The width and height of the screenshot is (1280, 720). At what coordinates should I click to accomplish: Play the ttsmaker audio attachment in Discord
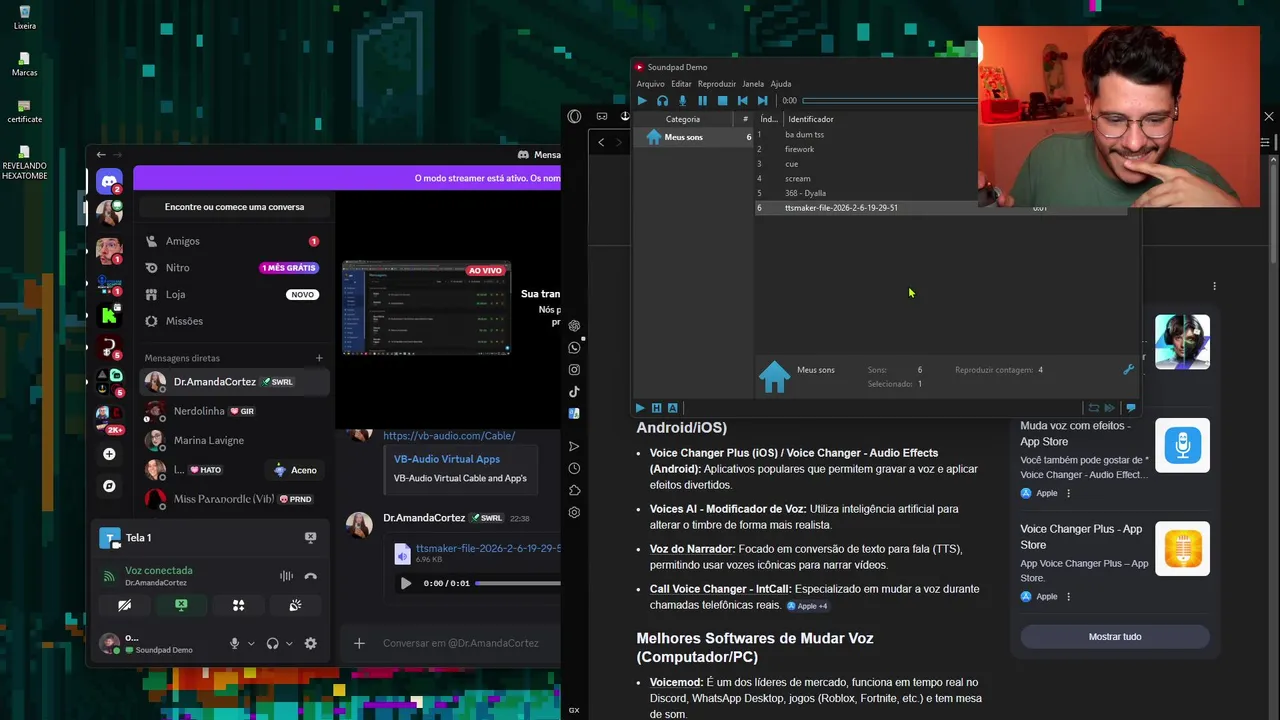(406, 583)
